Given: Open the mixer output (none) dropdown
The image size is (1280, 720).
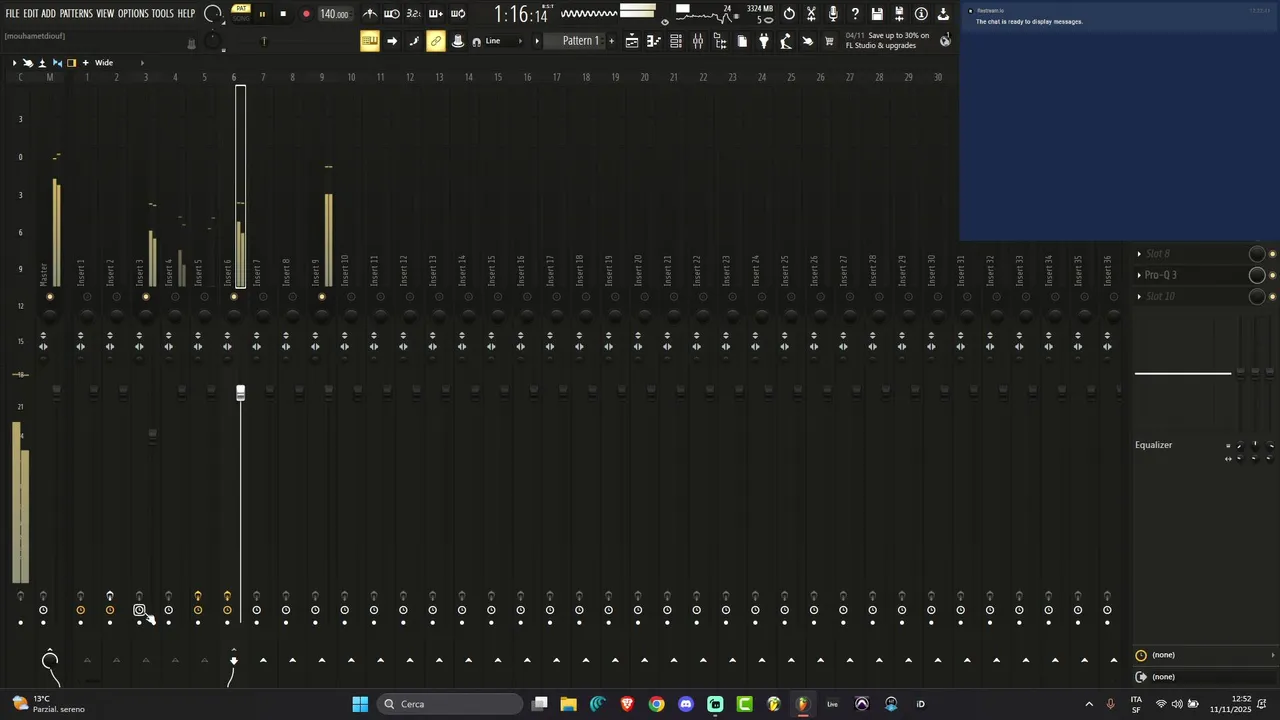Looking at the screenshot, I should (1207, 677).
